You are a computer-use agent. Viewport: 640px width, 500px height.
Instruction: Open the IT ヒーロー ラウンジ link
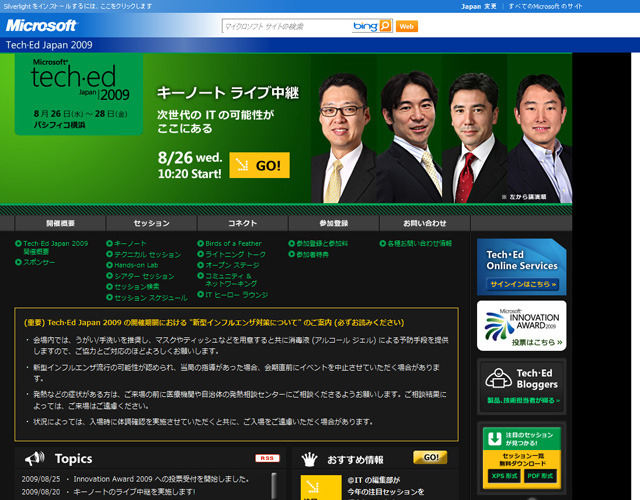click(x=237, y=294)
